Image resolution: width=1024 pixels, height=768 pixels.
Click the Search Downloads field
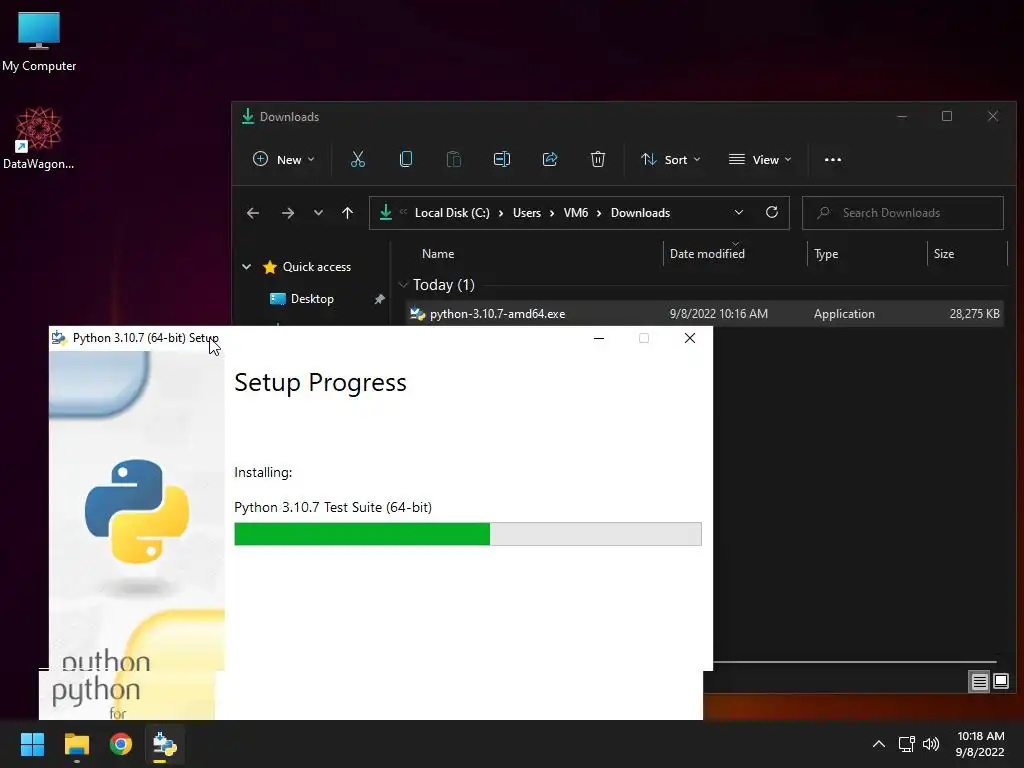click(x=903, y=213)
